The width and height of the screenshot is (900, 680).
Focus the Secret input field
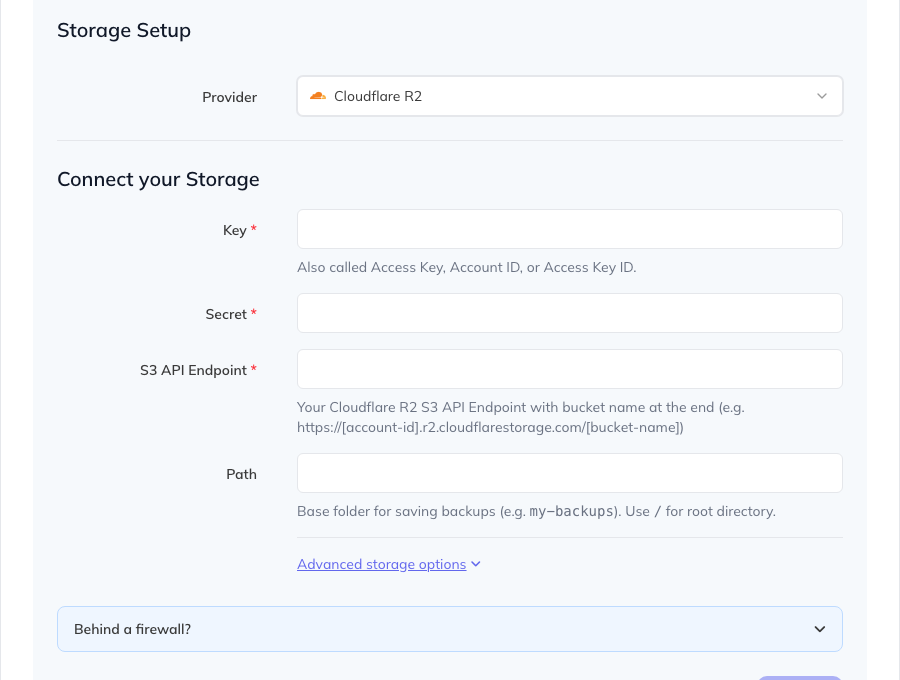pyautogui.click(x=569, y=313)
